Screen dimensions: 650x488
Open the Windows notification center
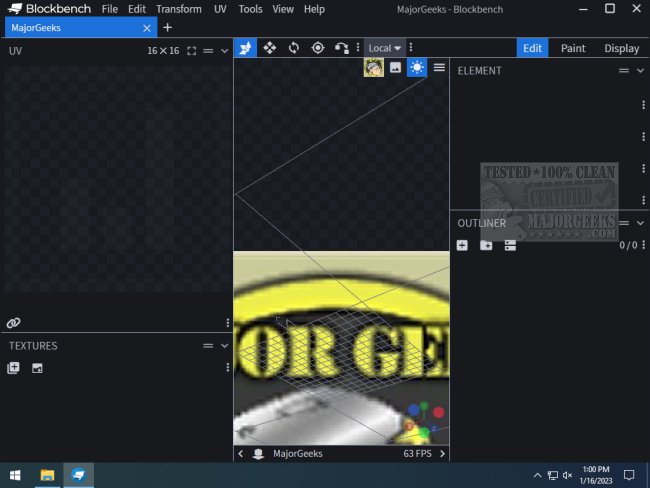tap(629, 475)
